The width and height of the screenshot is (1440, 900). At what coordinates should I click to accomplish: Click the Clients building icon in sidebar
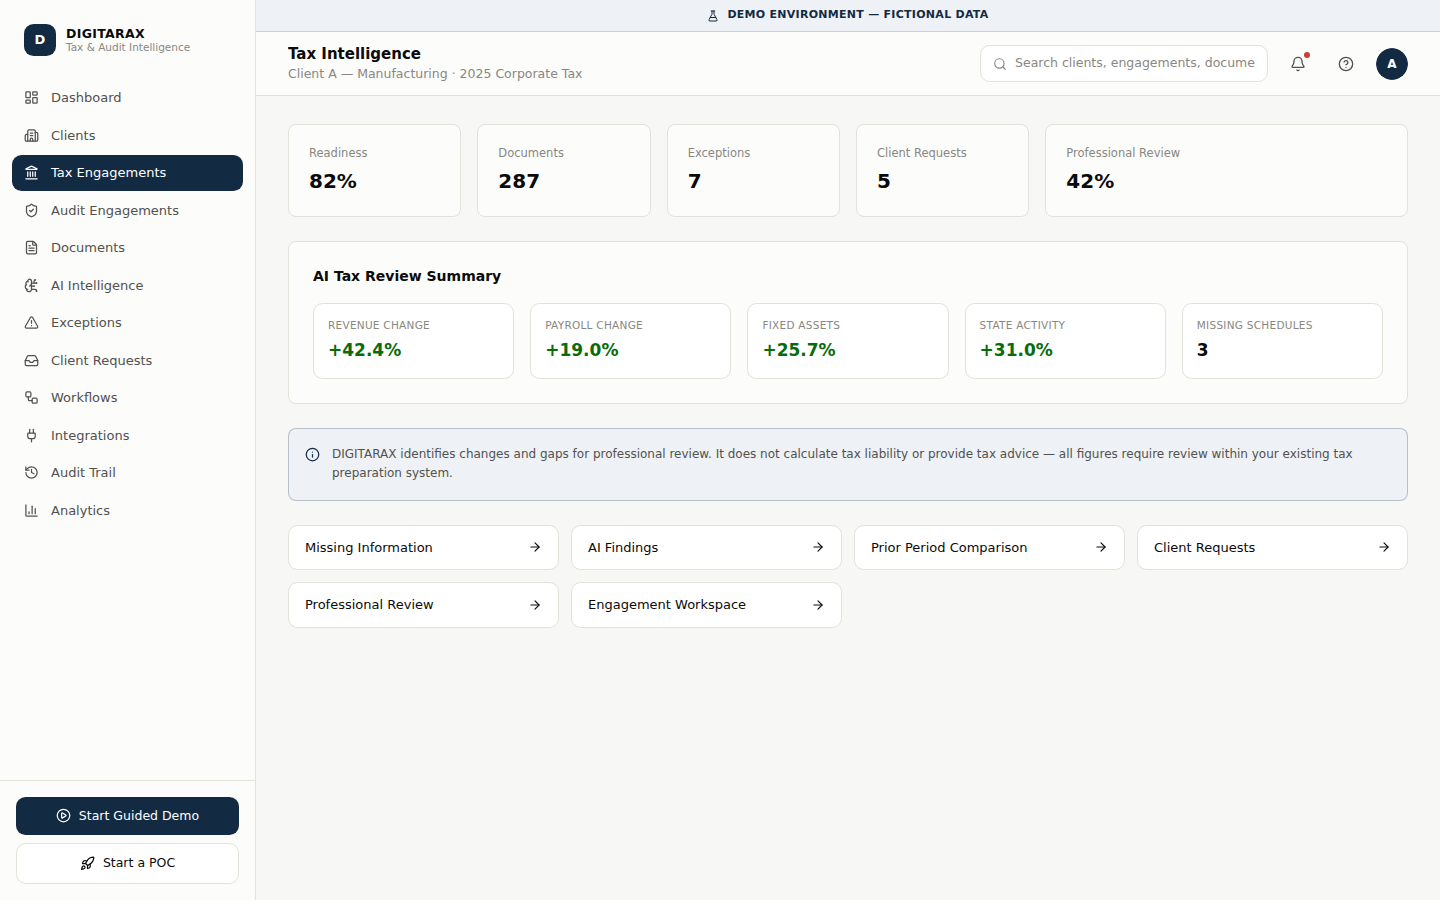pyautogui.click(x=31, y=135)
